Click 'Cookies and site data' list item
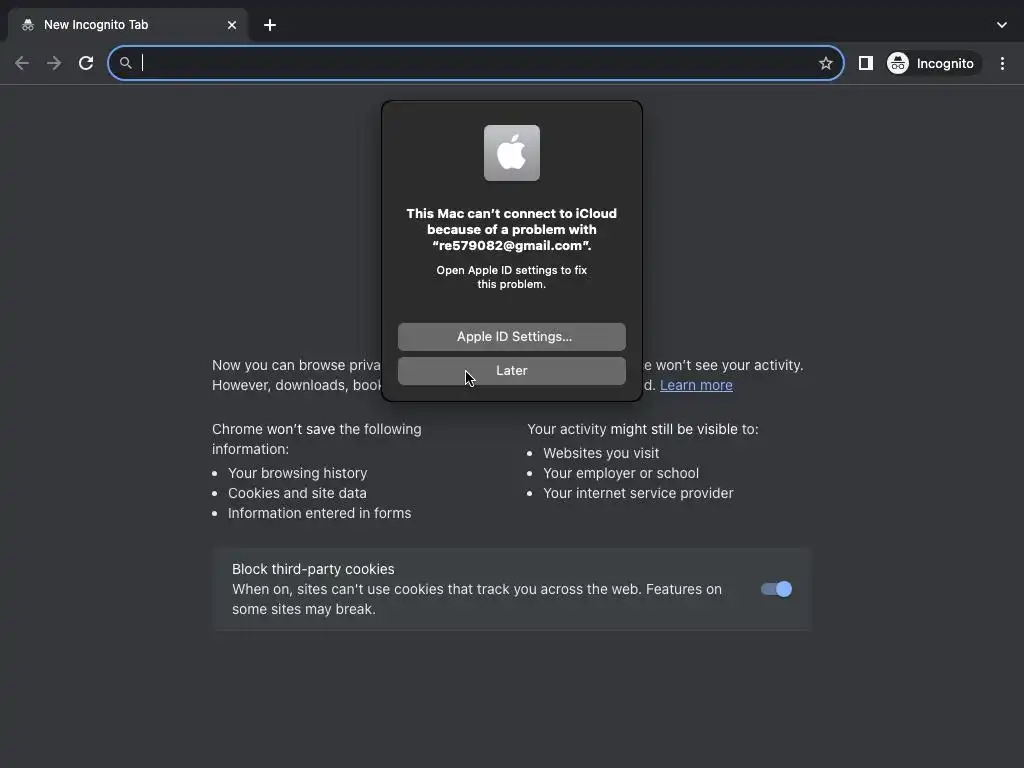Screen dimensions: 1024x768 pos(297,493)
